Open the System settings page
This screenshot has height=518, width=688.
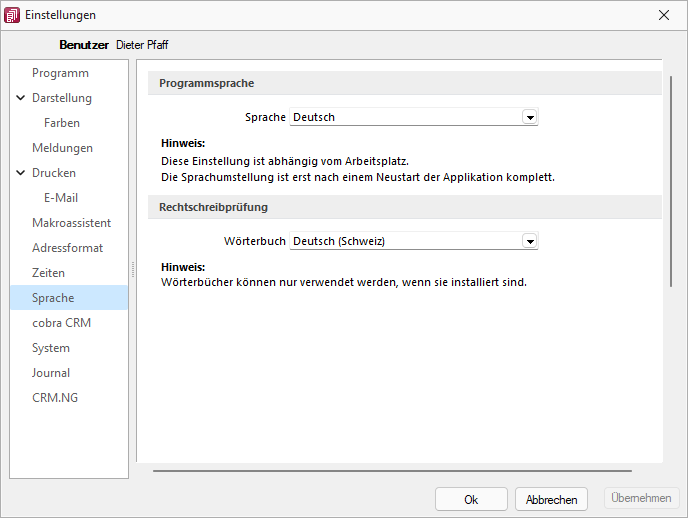point(51,348)
